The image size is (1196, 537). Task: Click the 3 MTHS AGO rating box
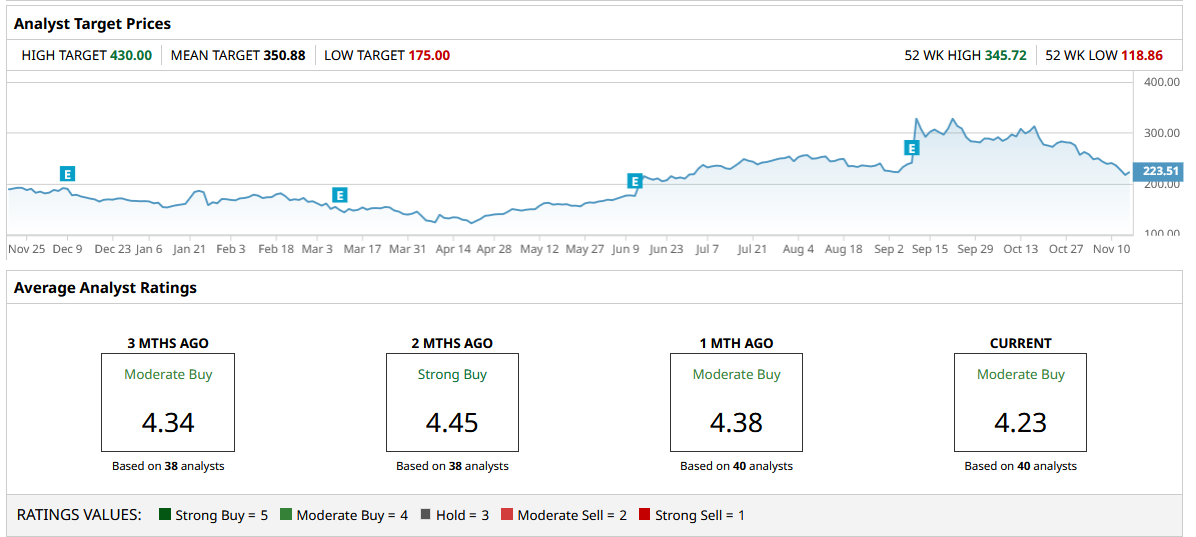(168, 402)
